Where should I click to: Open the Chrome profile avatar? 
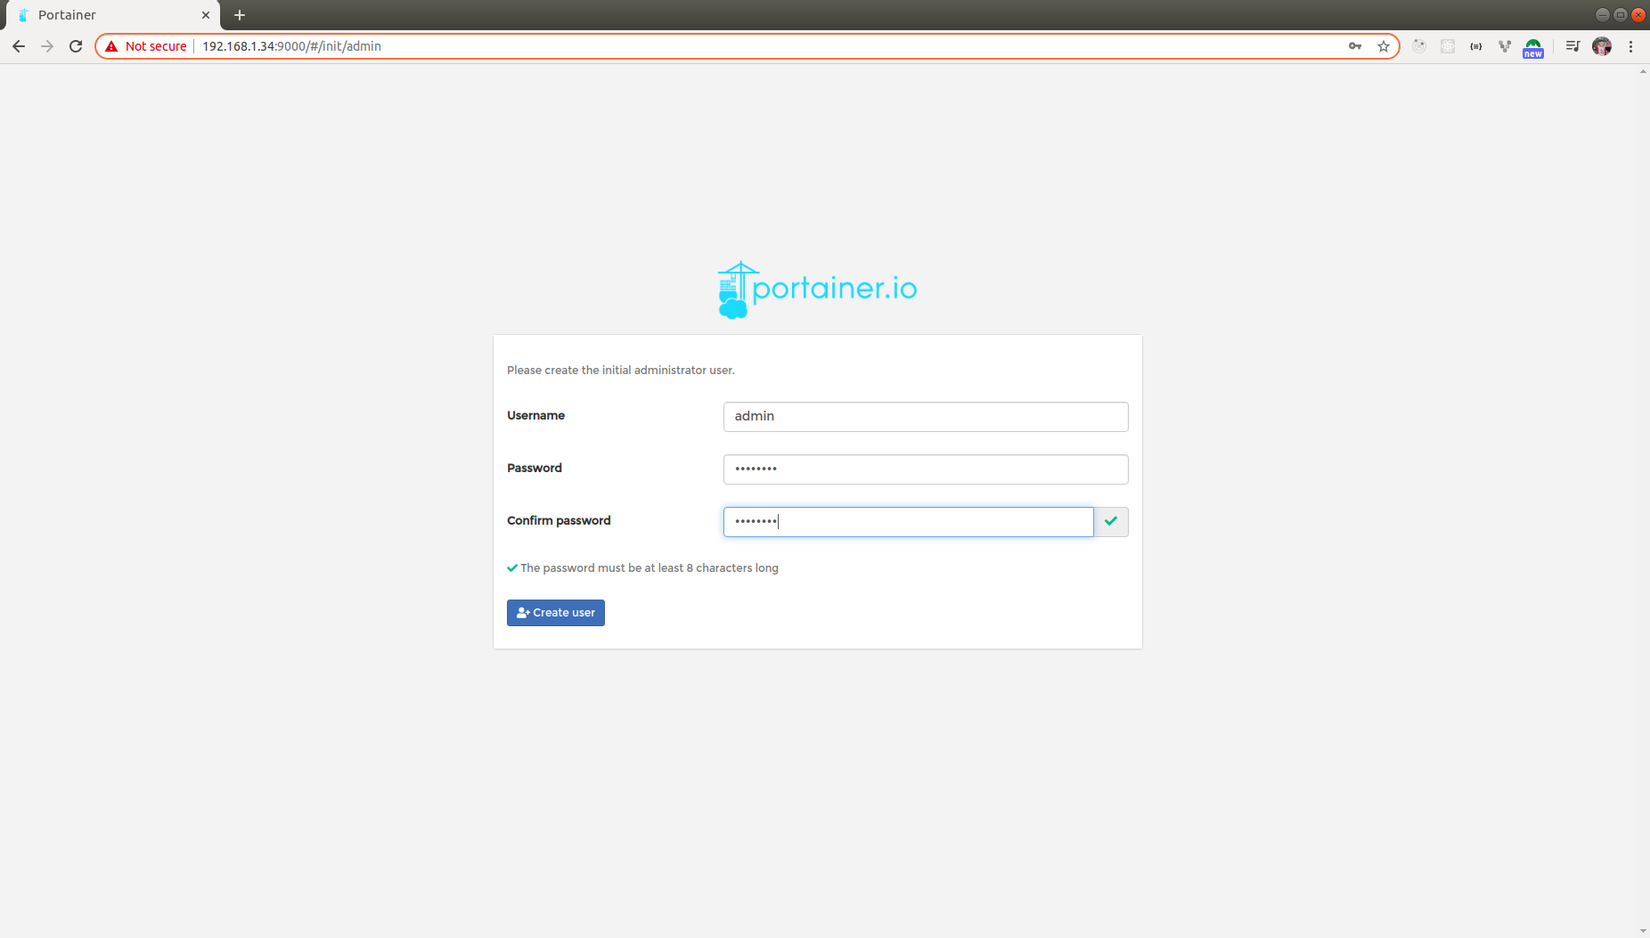click(x=1602, y=46)
